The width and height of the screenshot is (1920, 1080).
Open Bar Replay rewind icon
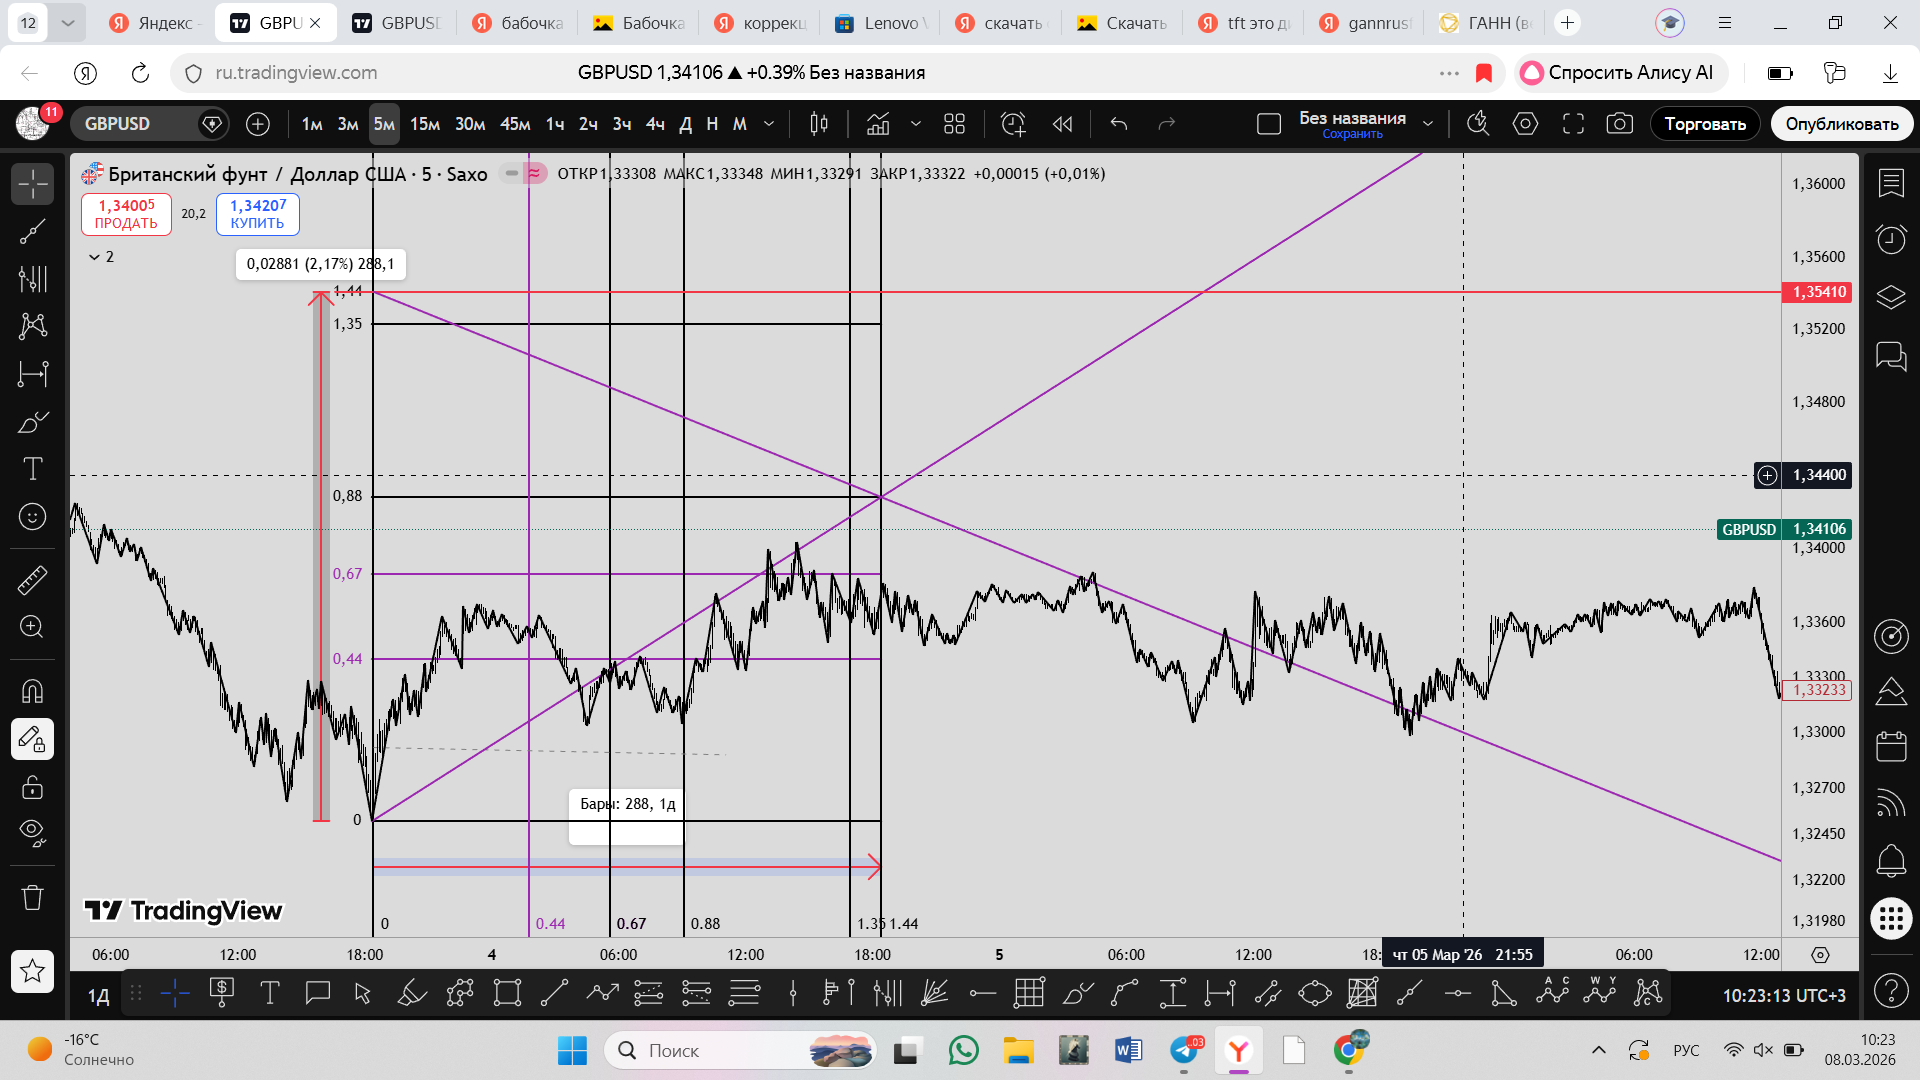click(1062, 124)
